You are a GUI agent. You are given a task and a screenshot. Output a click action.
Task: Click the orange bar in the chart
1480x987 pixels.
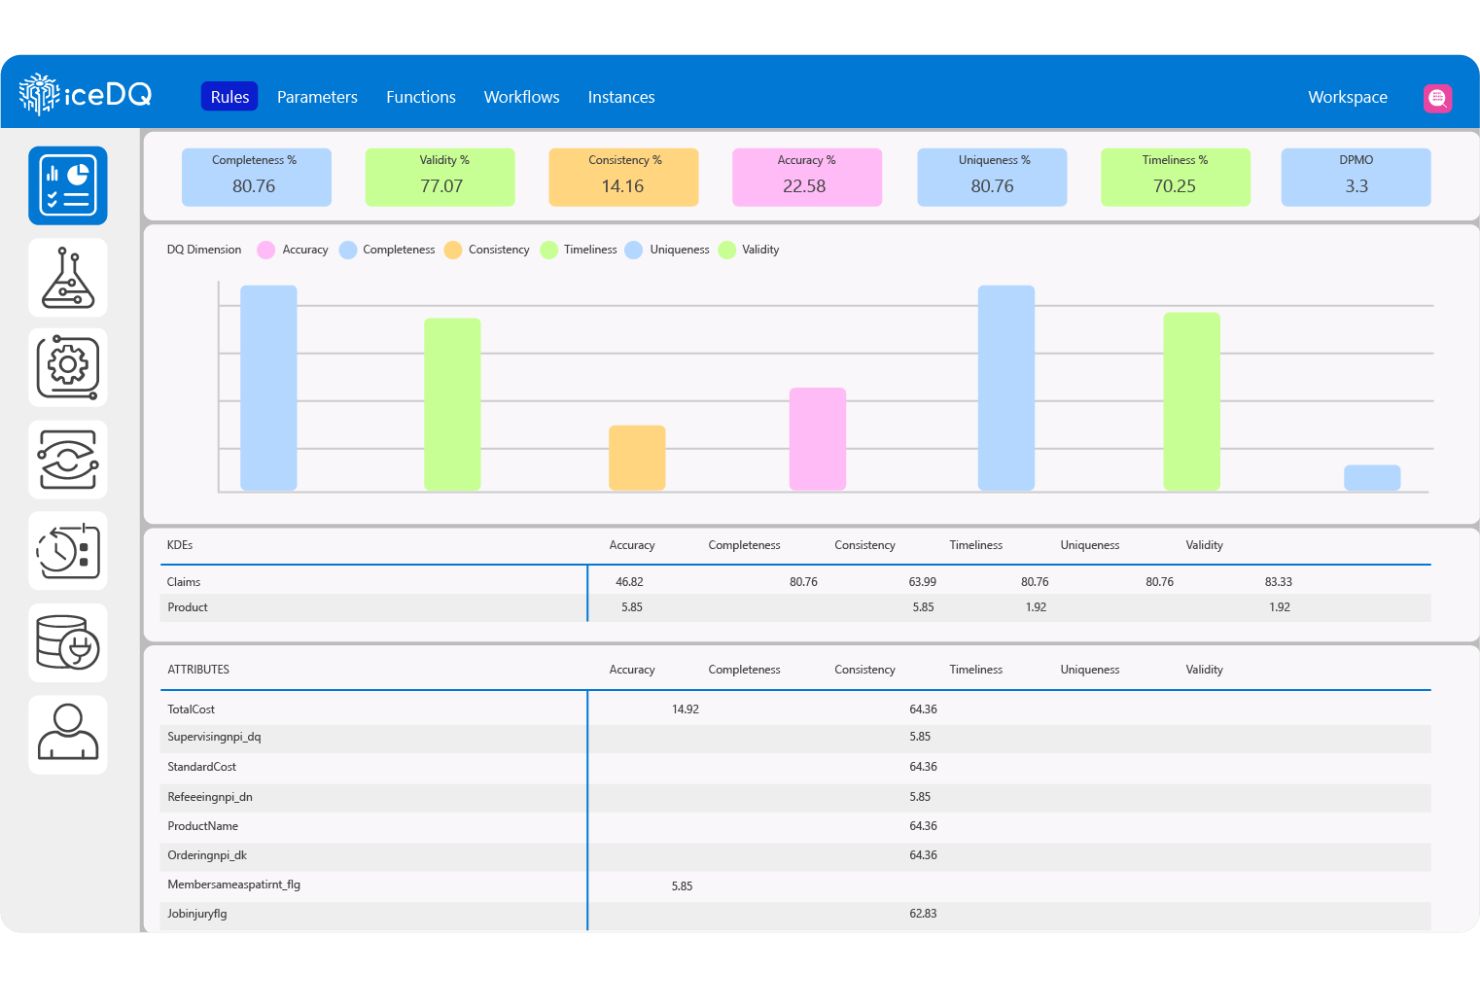click(x=637, y=458)
